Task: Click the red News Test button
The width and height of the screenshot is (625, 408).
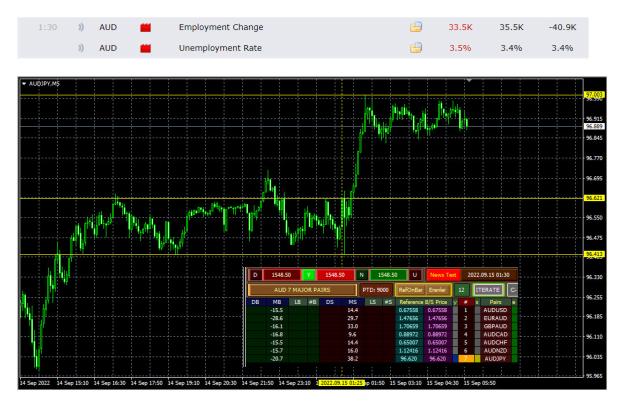Action: [x=443, y=275]
